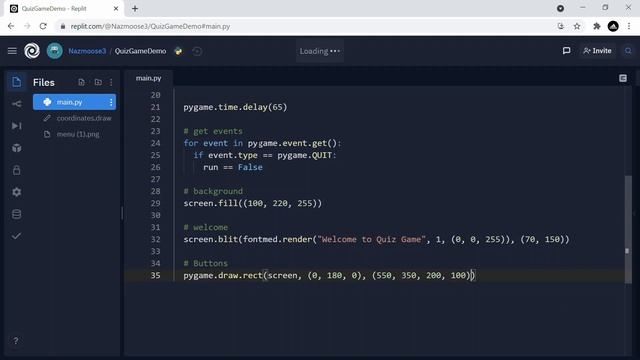Image resolution: width=640 pixels, height=360 pixels.
Task: Open the Nazmoose3 user avatar
Action: coord(54,51)
